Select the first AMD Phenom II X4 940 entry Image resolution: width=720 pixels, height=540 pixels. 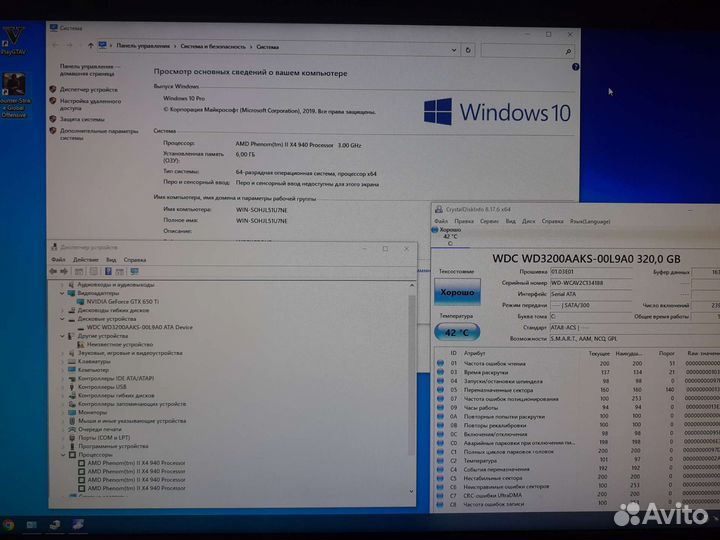pyautogui.click(x=136, y=463)
